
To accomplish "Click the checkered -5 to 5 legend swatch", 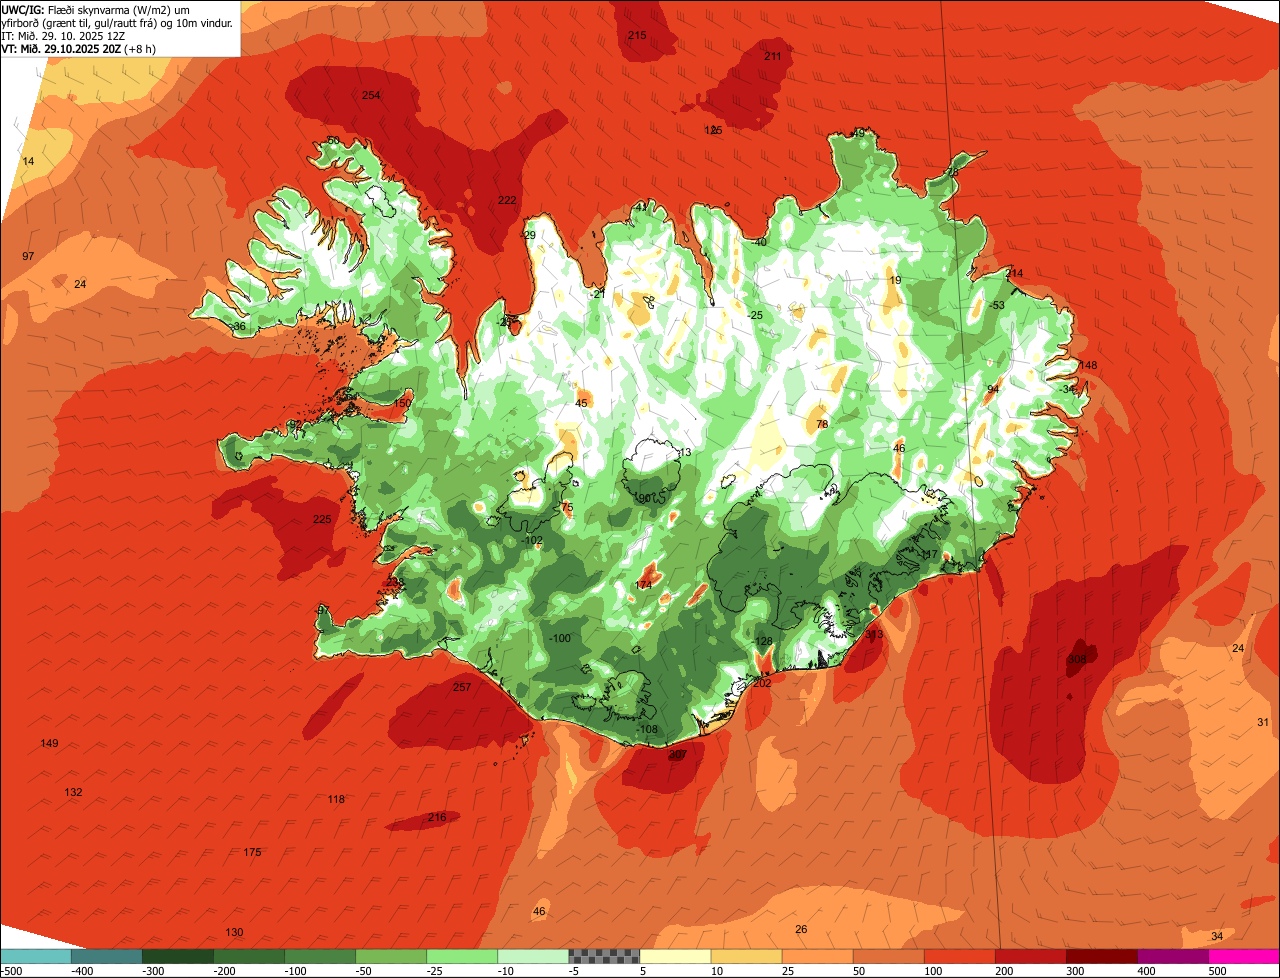I will tap(604, 956).
